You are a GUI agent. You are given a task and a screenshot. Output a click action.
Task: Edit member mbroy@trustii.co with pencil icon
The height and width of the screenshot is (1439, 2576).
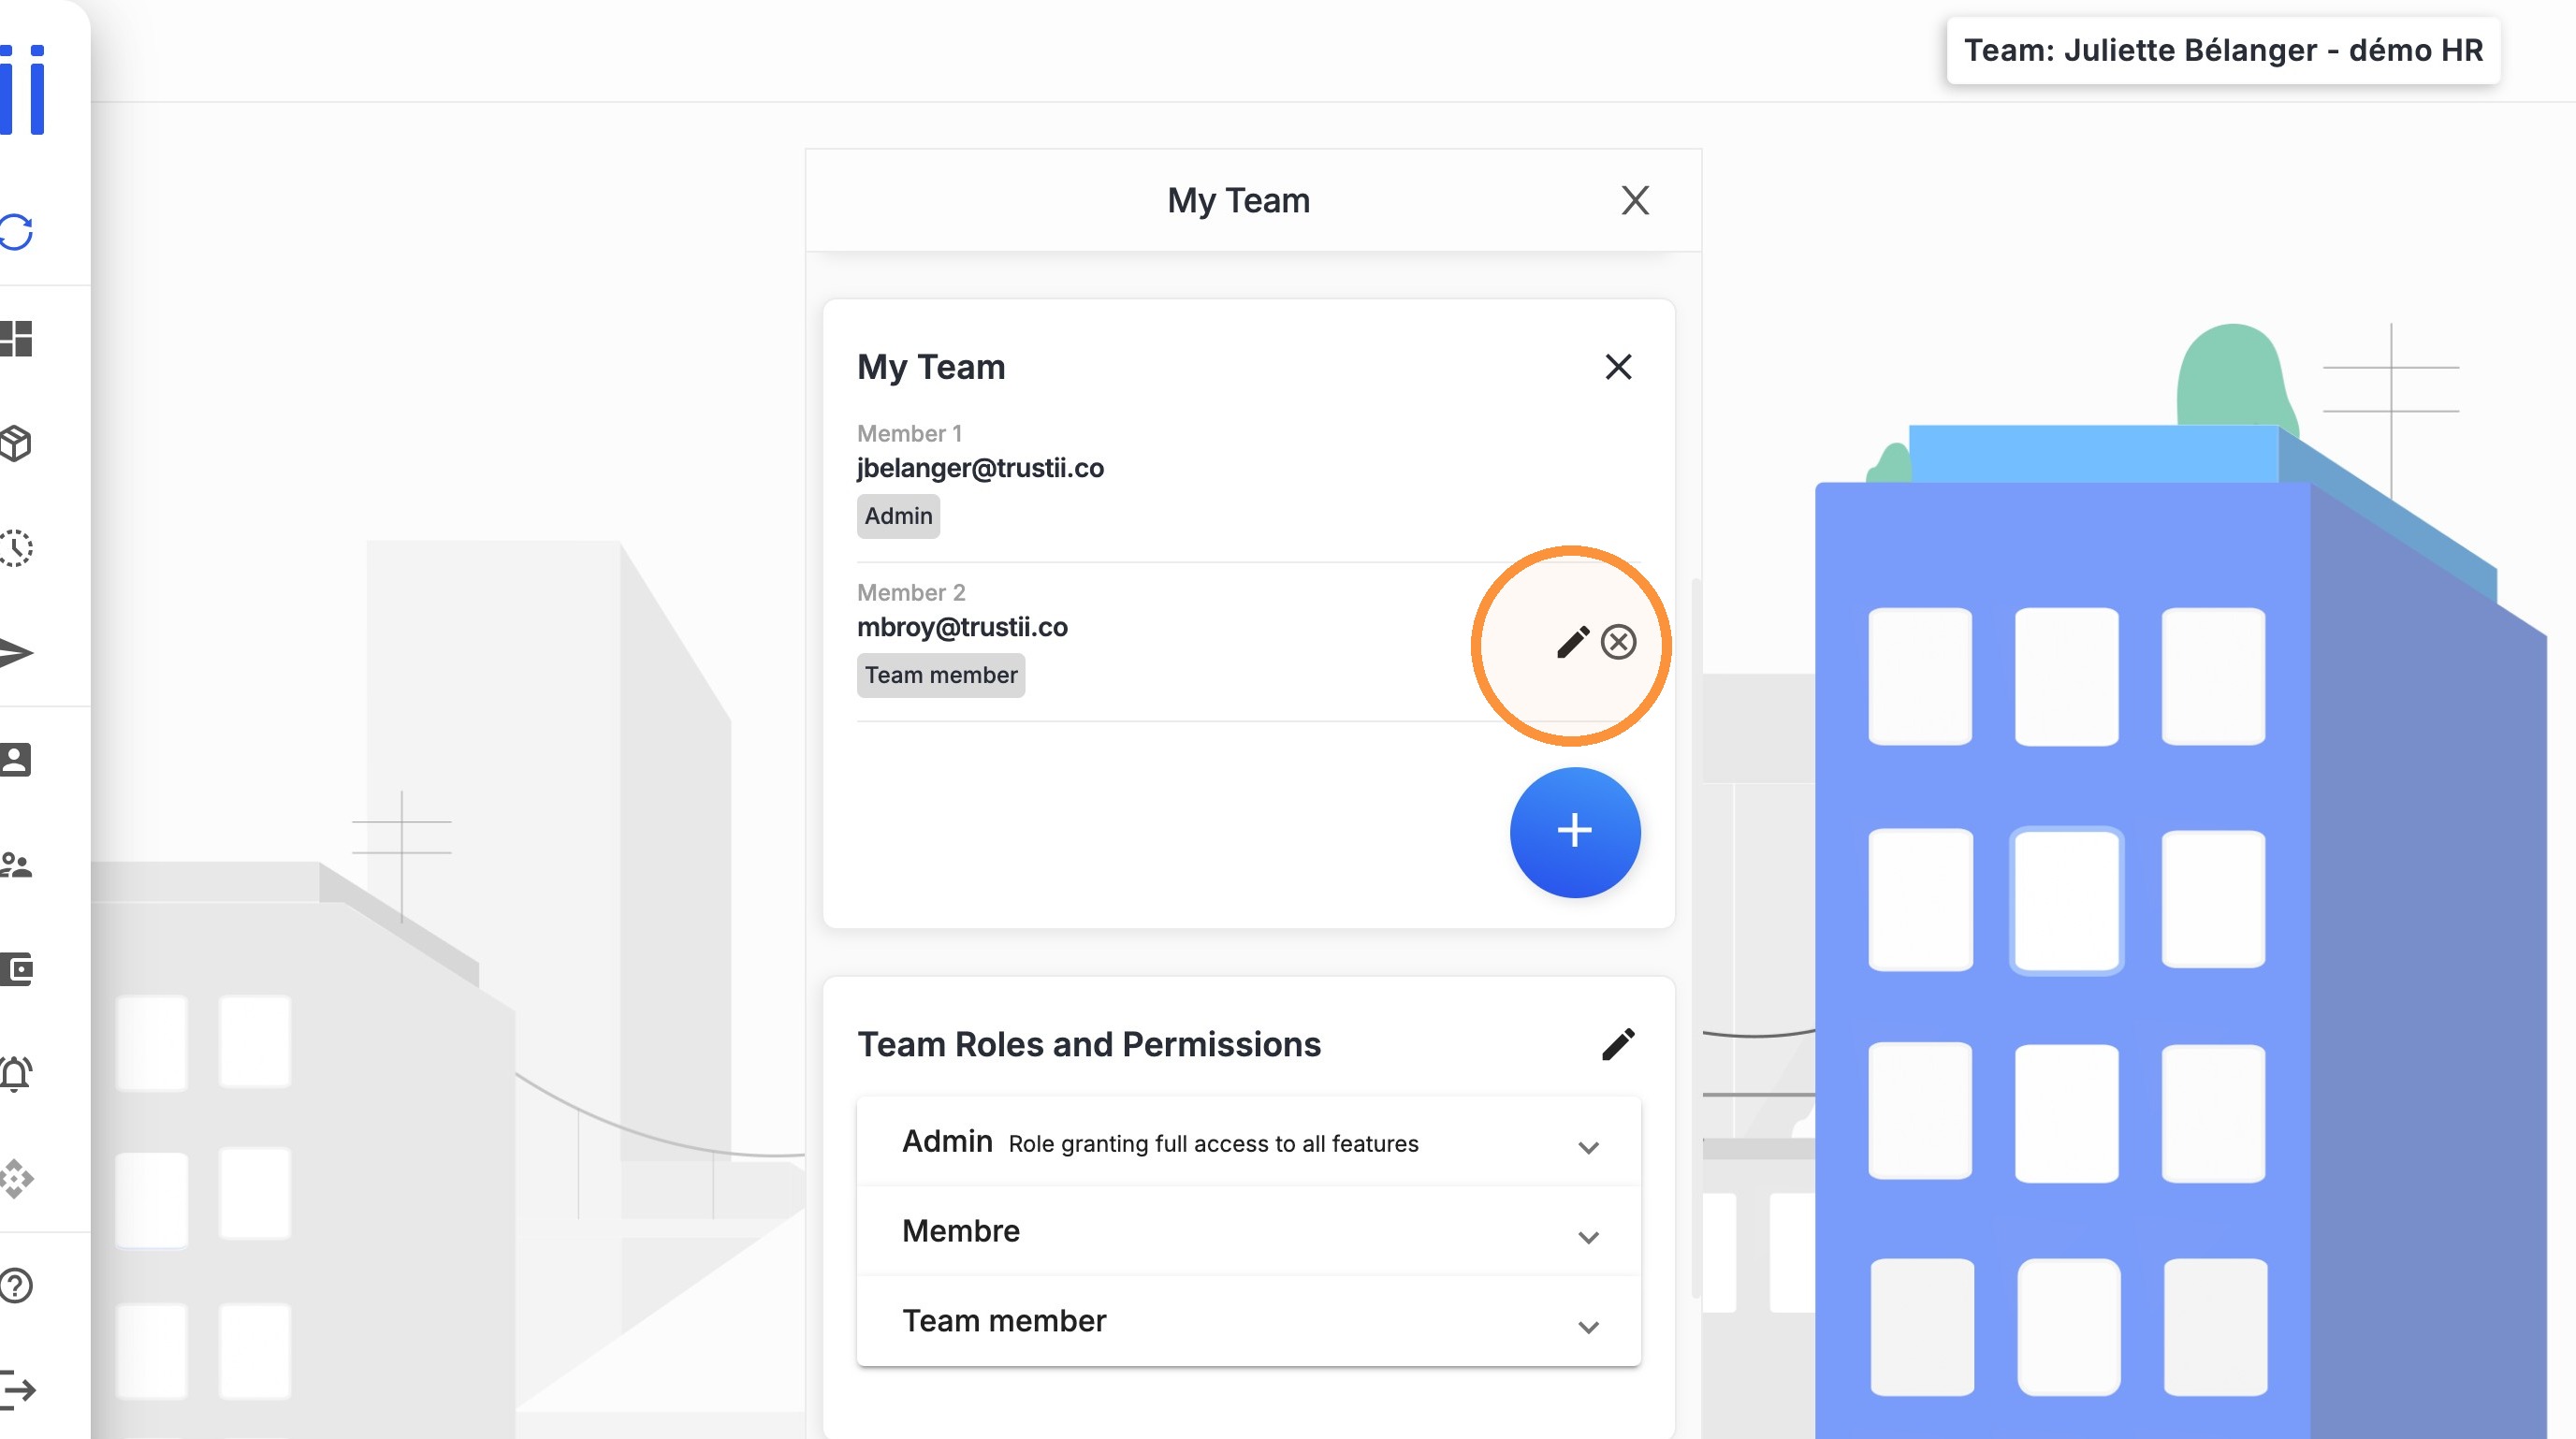(x=1572, y=642)
